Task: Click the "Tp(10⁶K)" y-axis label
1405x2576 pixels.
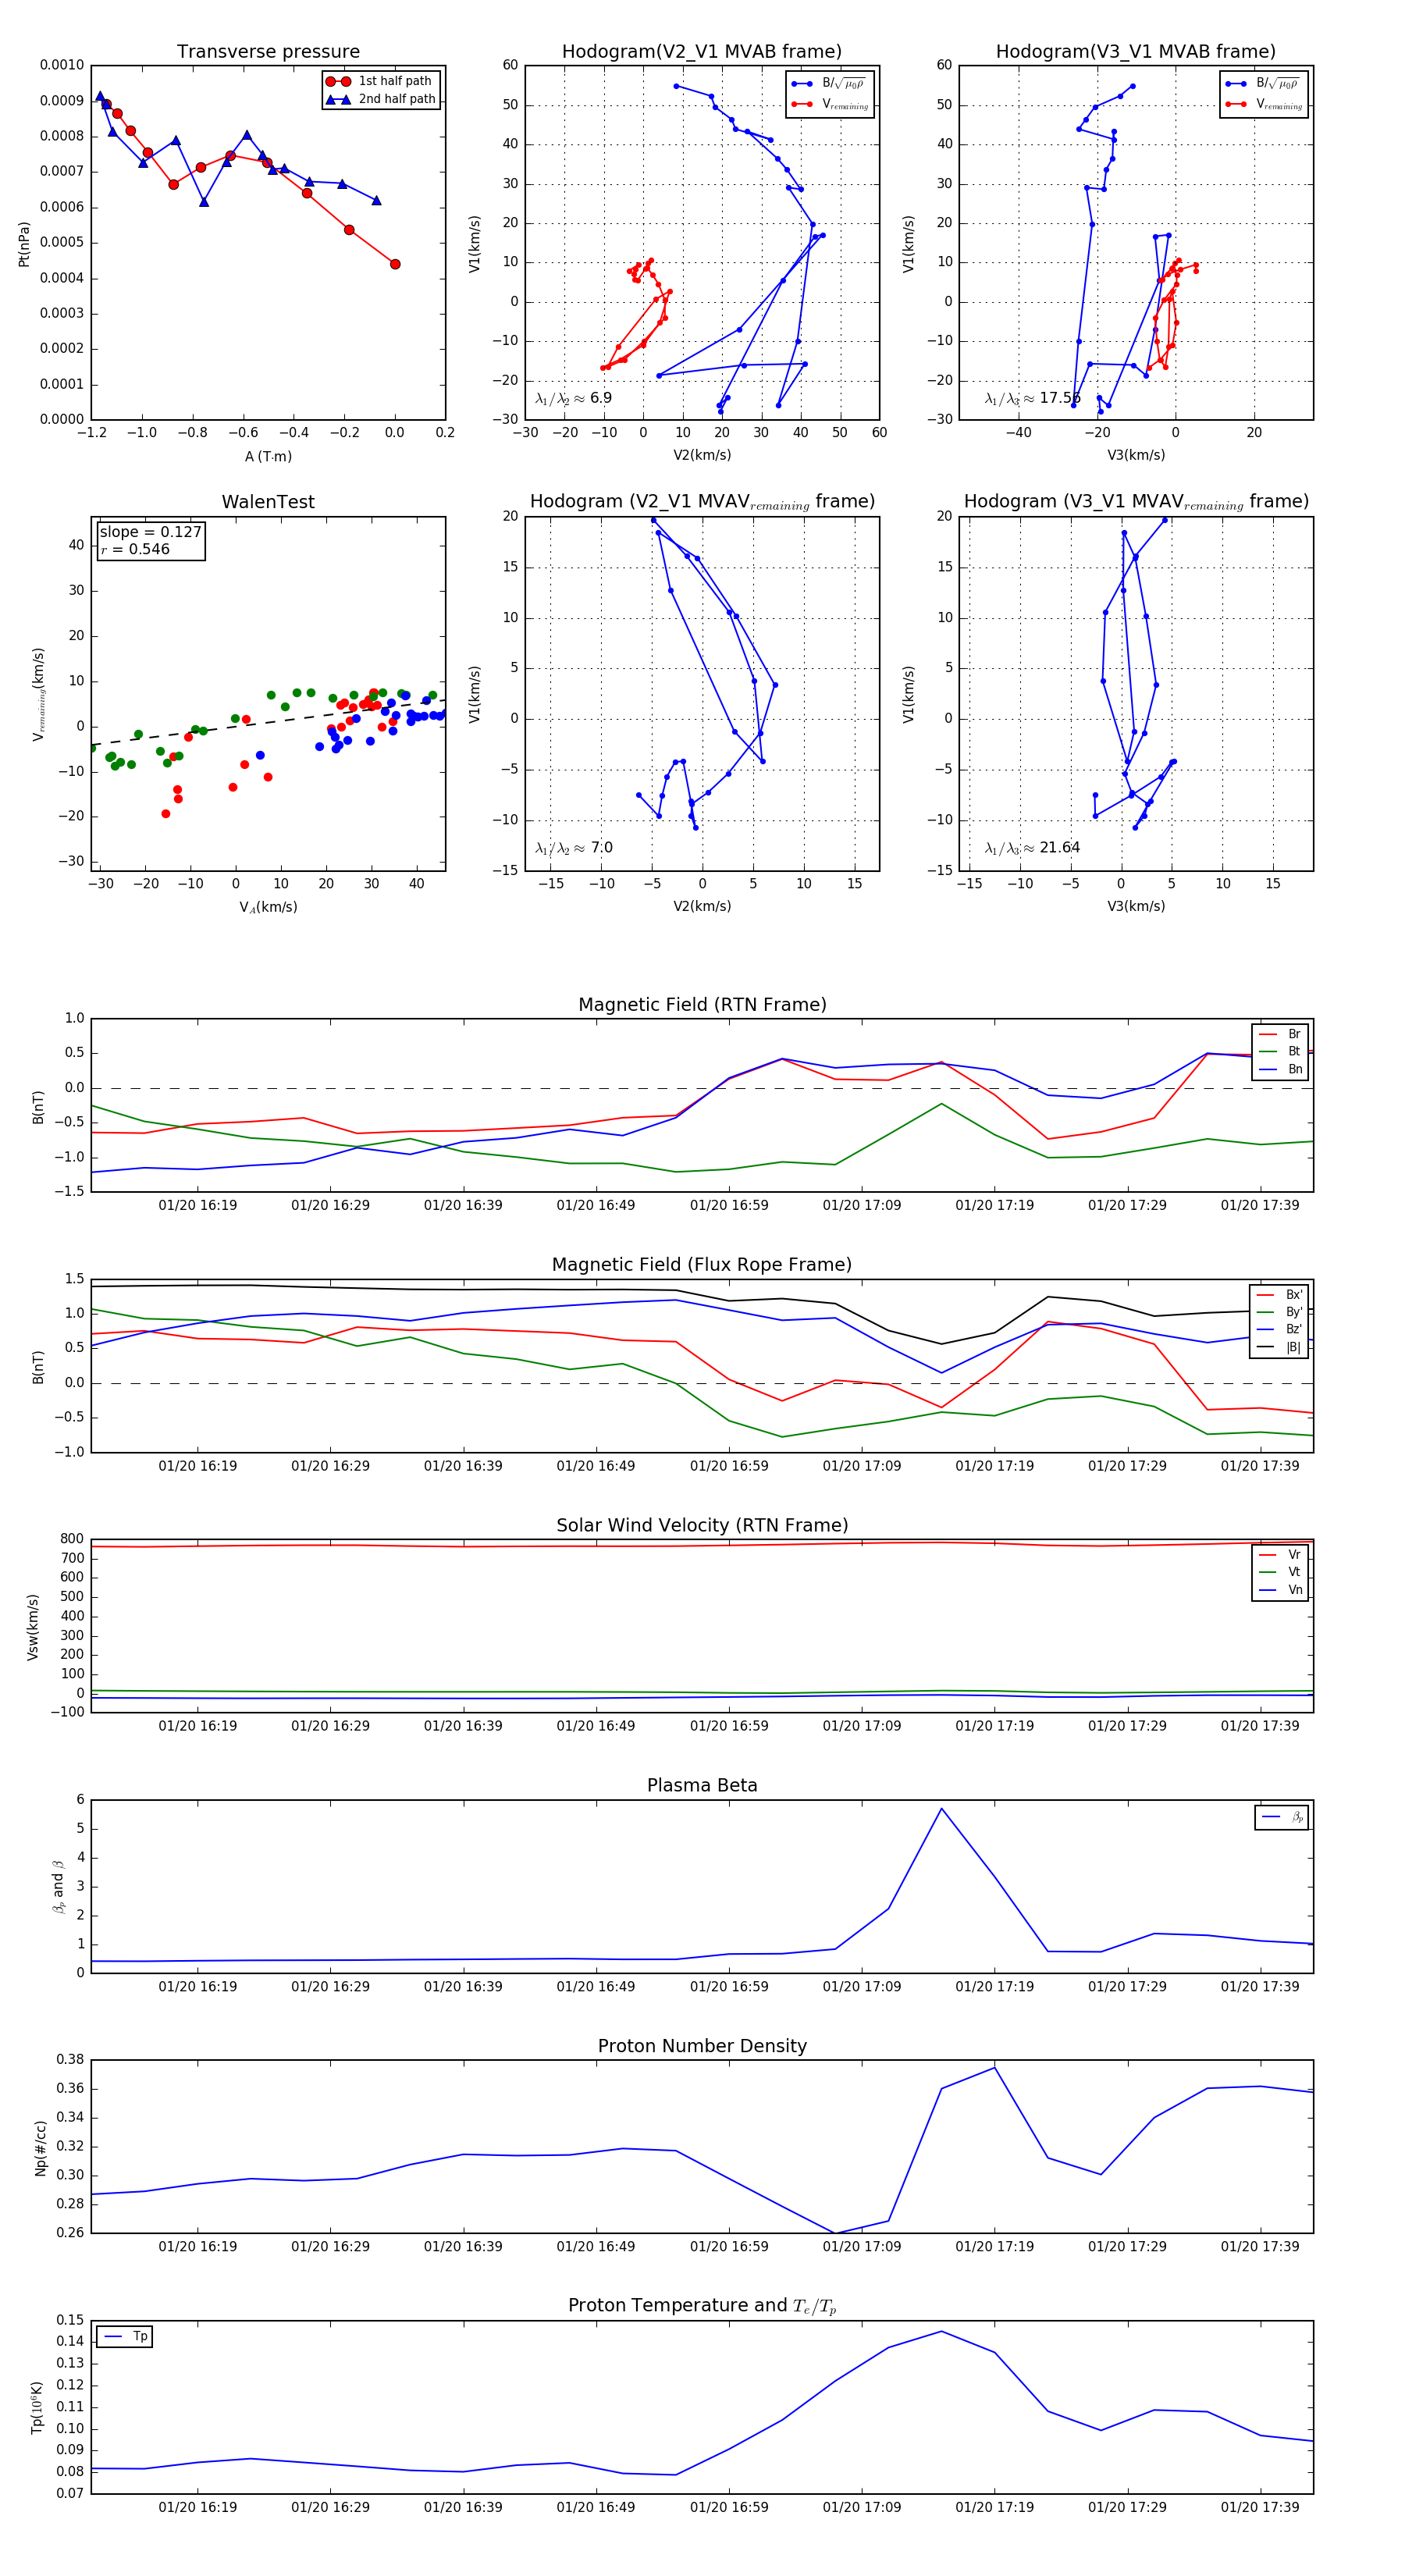Action: tap(37, 2407)
